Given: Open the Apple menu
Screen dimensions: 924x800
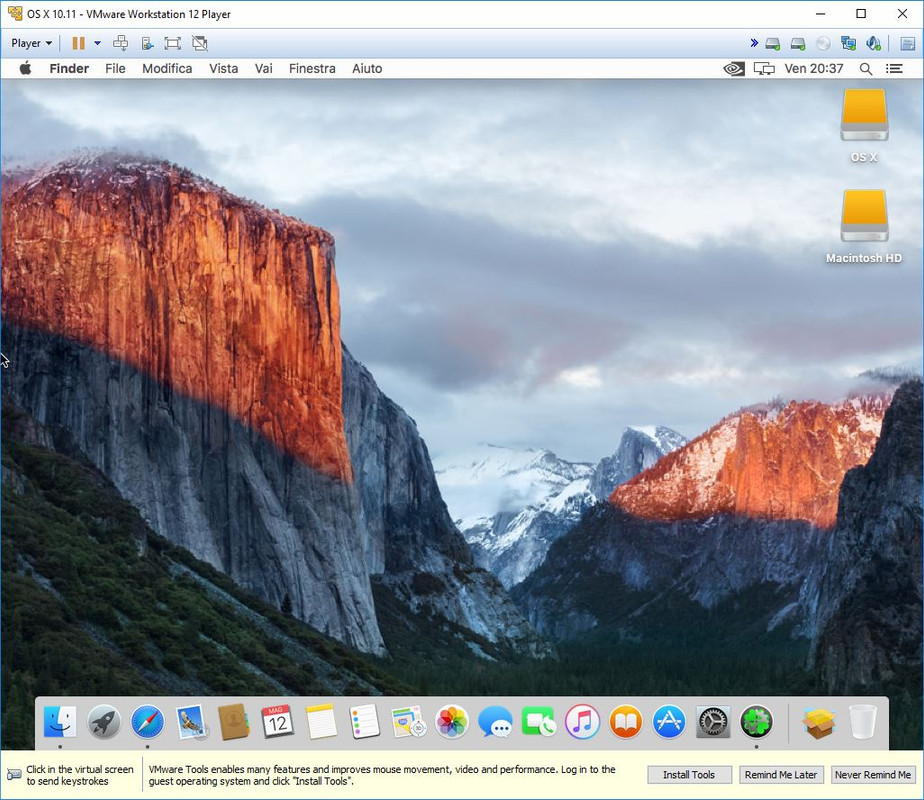Looking at the screenshot, I should click(x=25, y=68).
